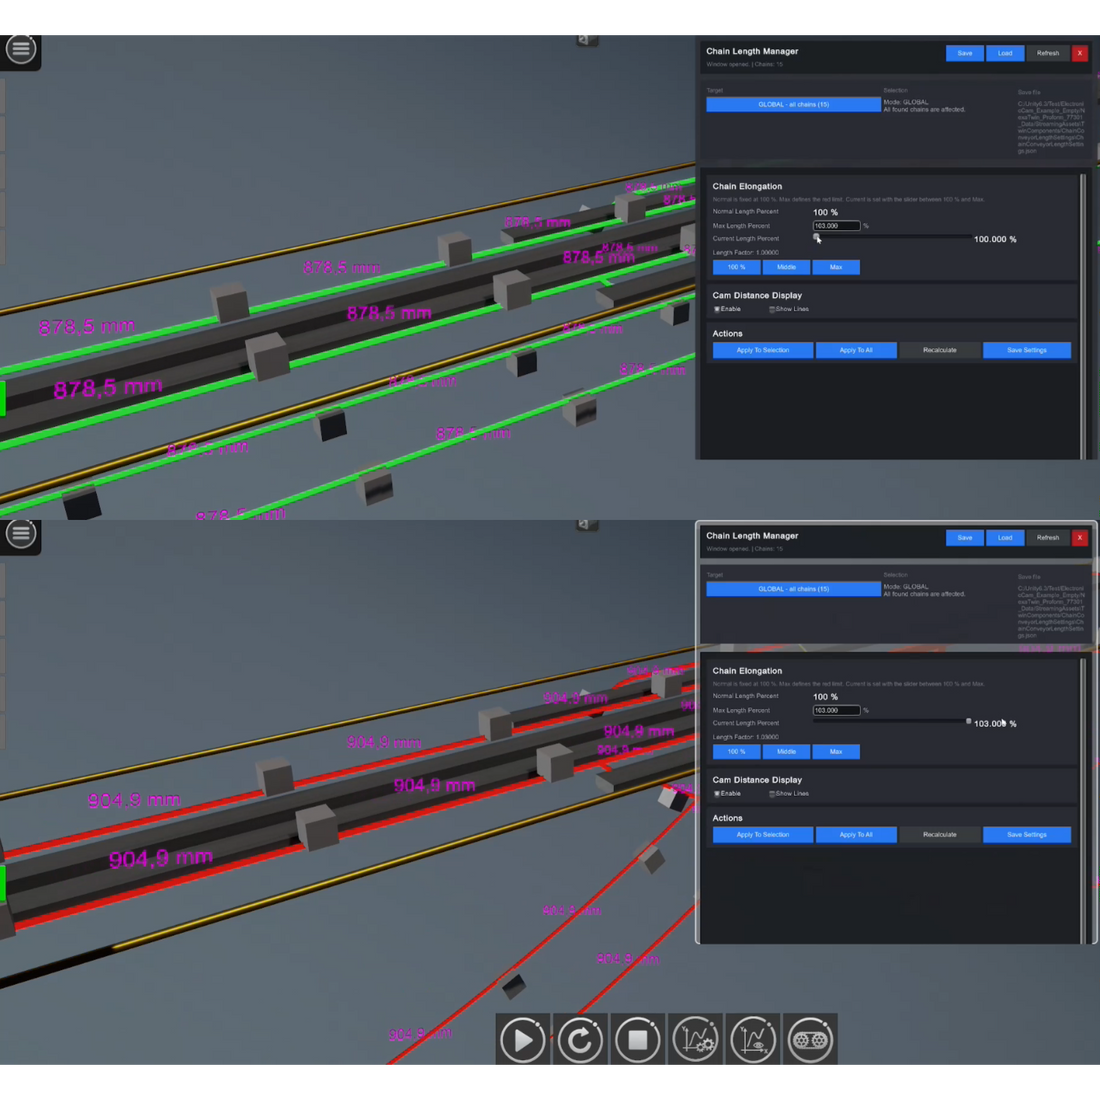Click Save Settings in lower panel
Viewport: 1100px width, 1100px height.
coord(1026,835)
